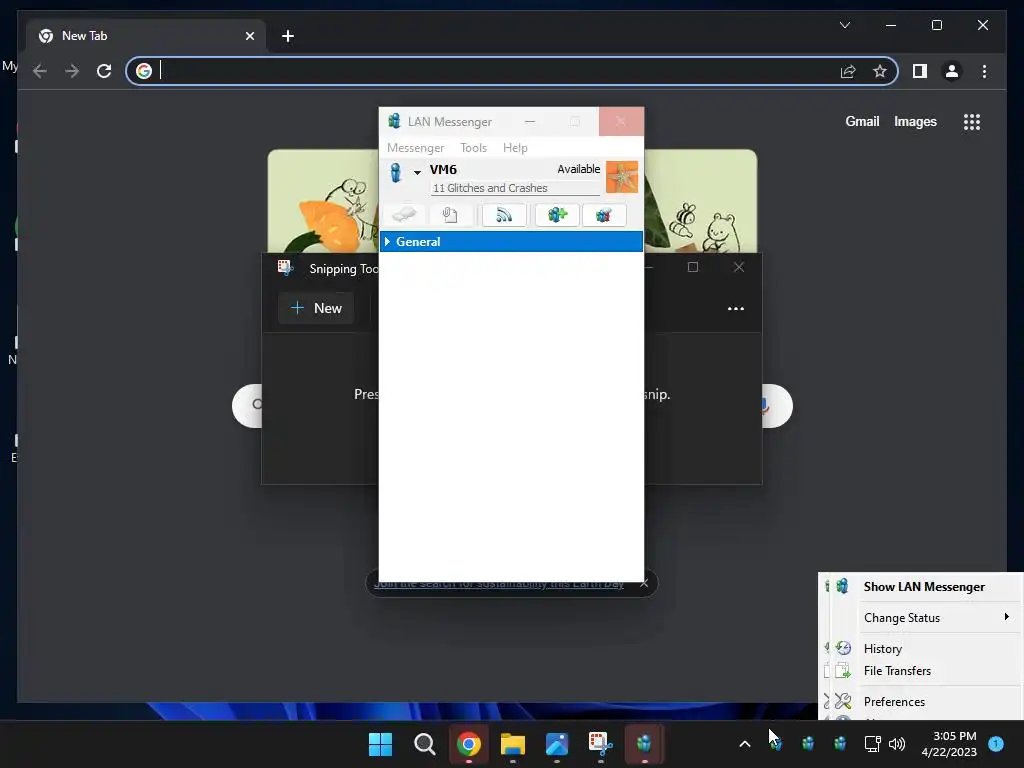This screenshot has width=1024, height=768.
Task: Click the volume speaker tray icon
Action: tap(897, 743)
